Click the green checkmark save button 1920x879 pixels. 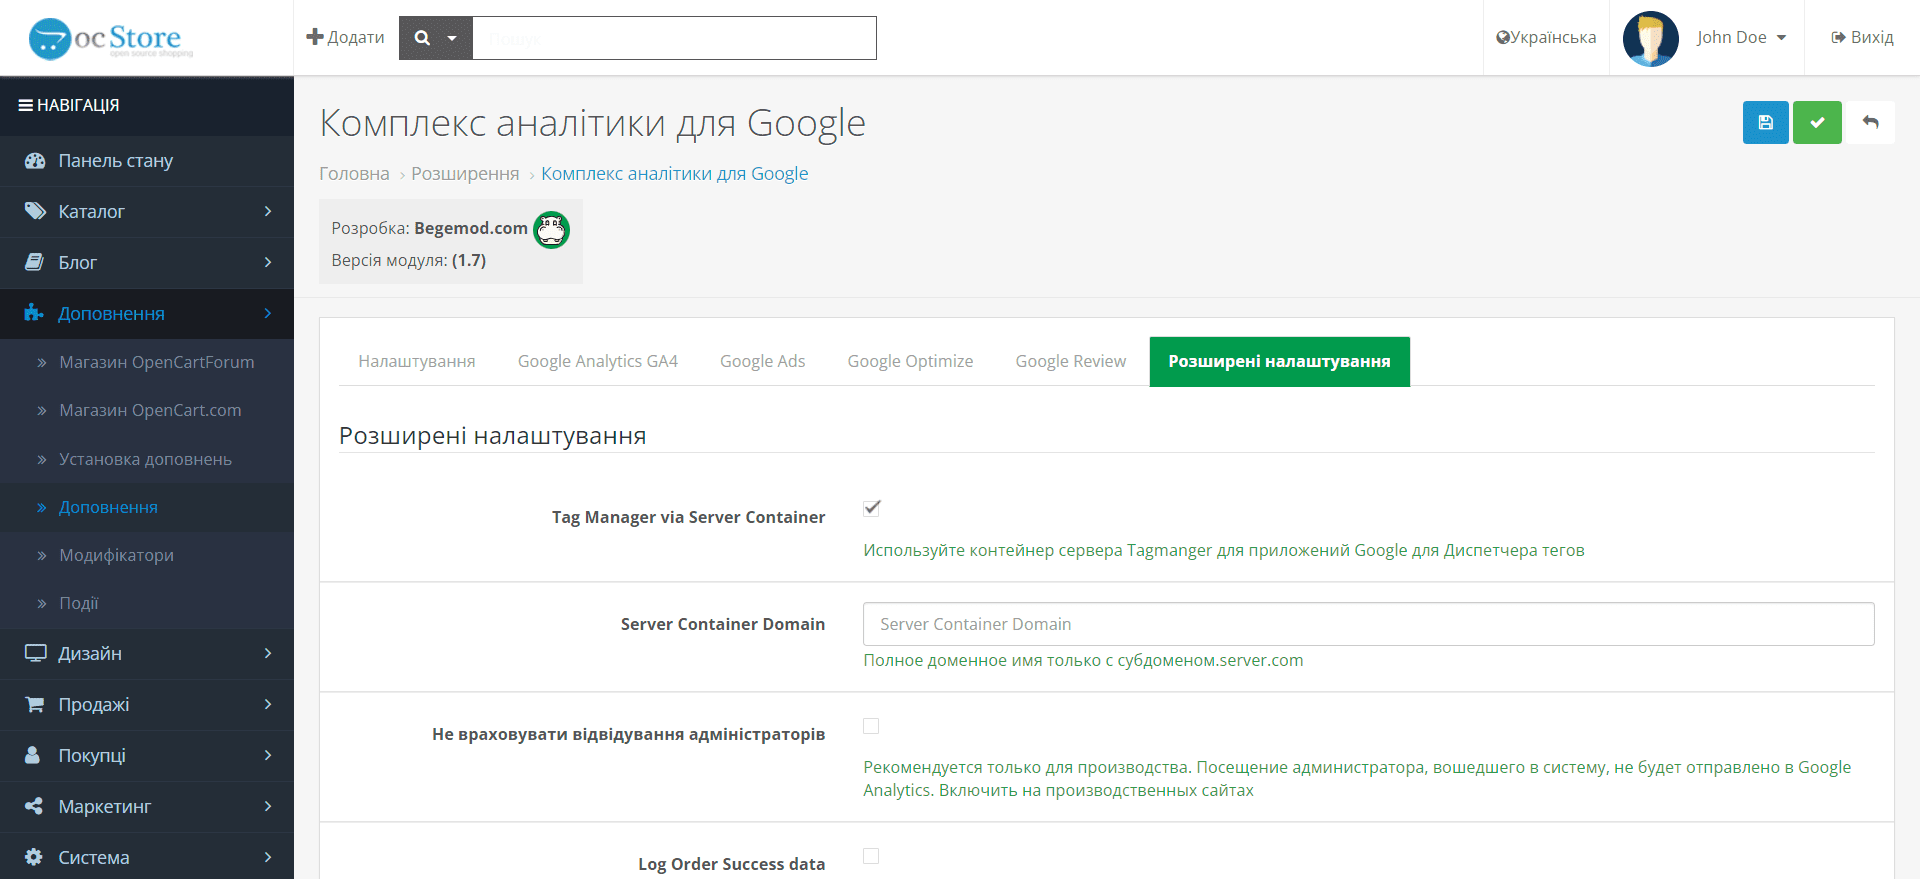coord(1817,122)
